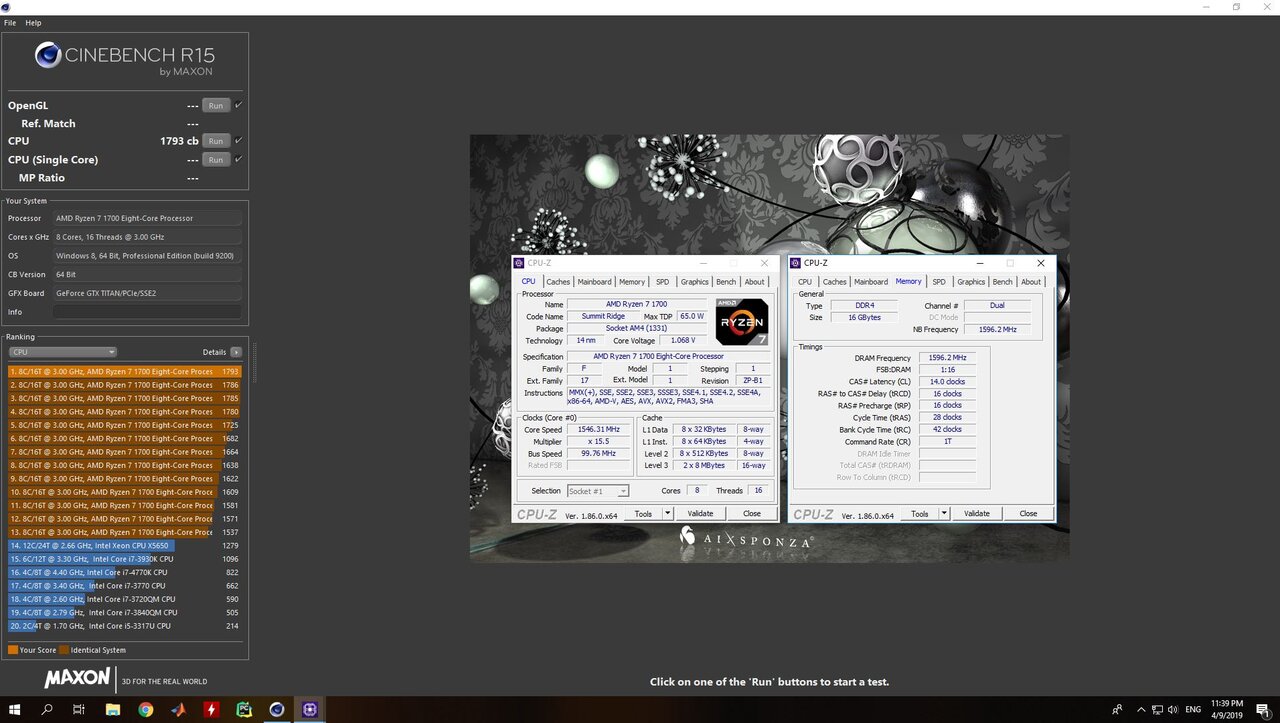Toggle the CPU (Single Core) test checkmark
This screenshot has height=723, width=1280.
pyautogui.click(x=238, y=159)
